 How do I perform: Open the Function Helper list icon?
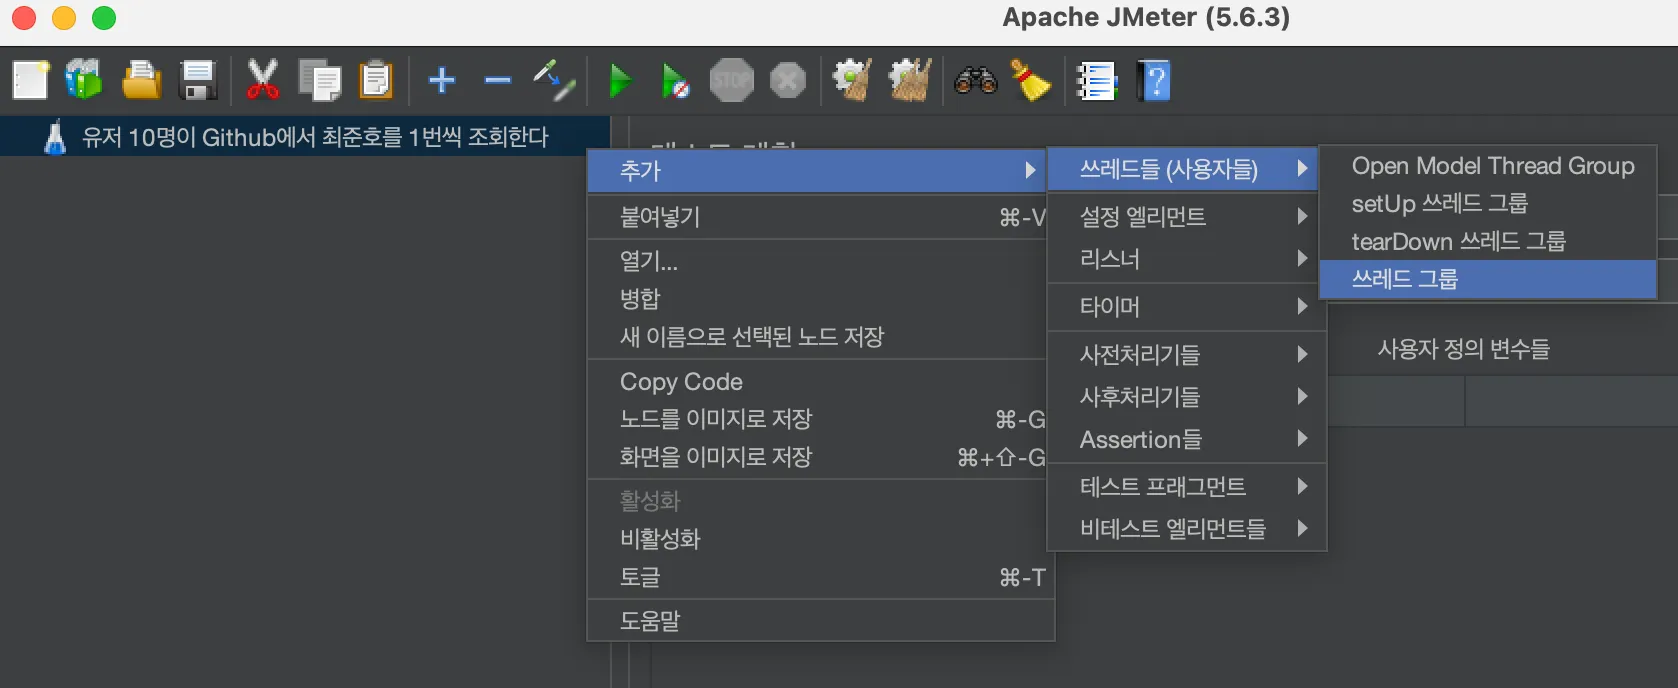pos(1096,80)
